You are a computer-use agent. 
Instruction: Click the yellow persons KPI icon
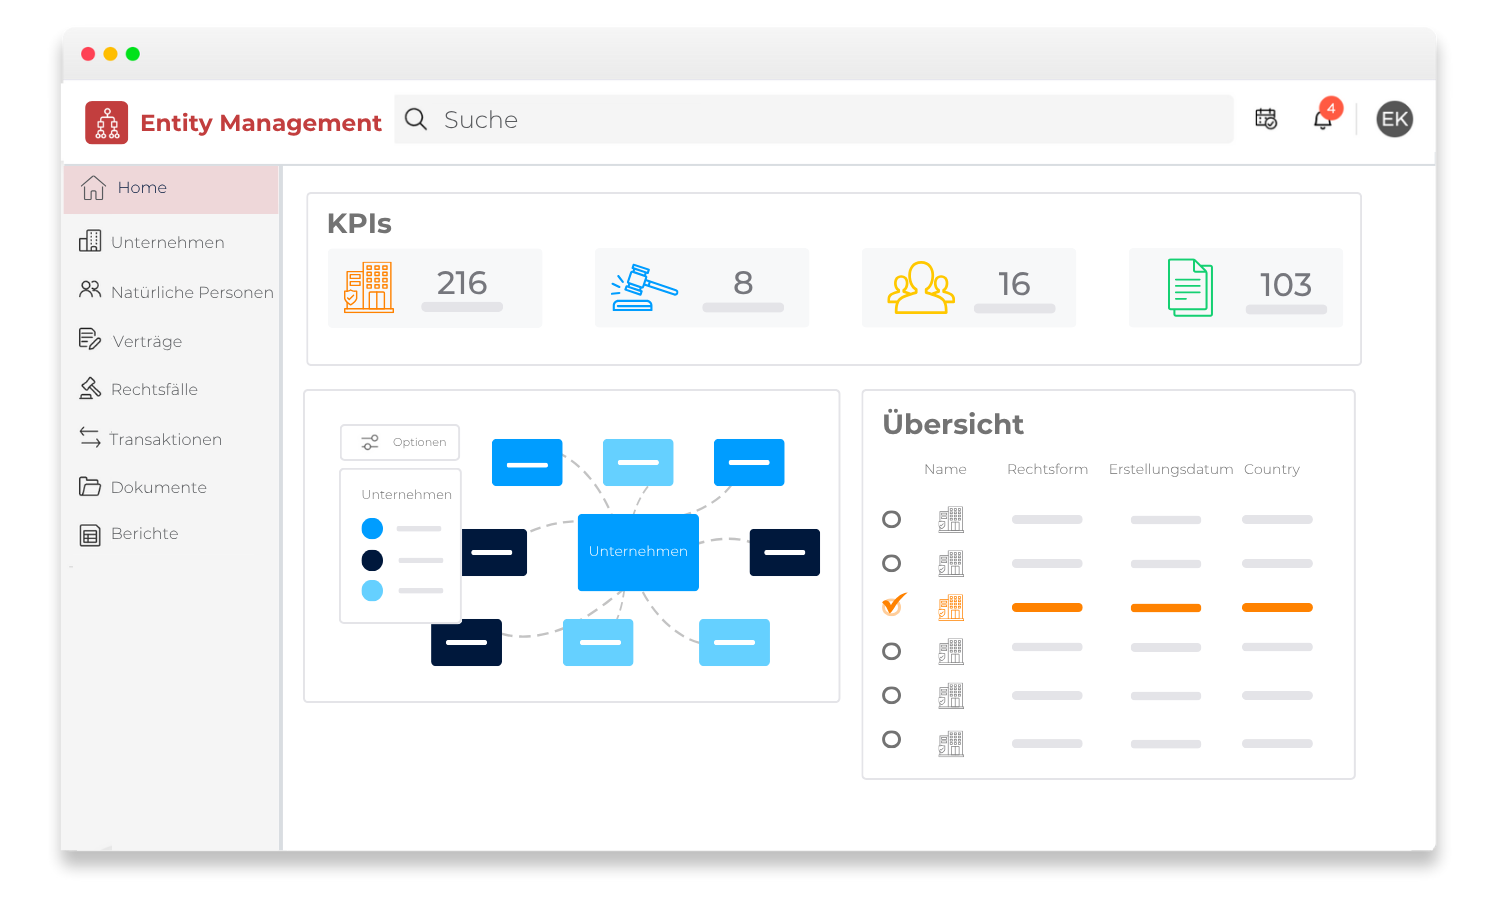pos(921,288)
